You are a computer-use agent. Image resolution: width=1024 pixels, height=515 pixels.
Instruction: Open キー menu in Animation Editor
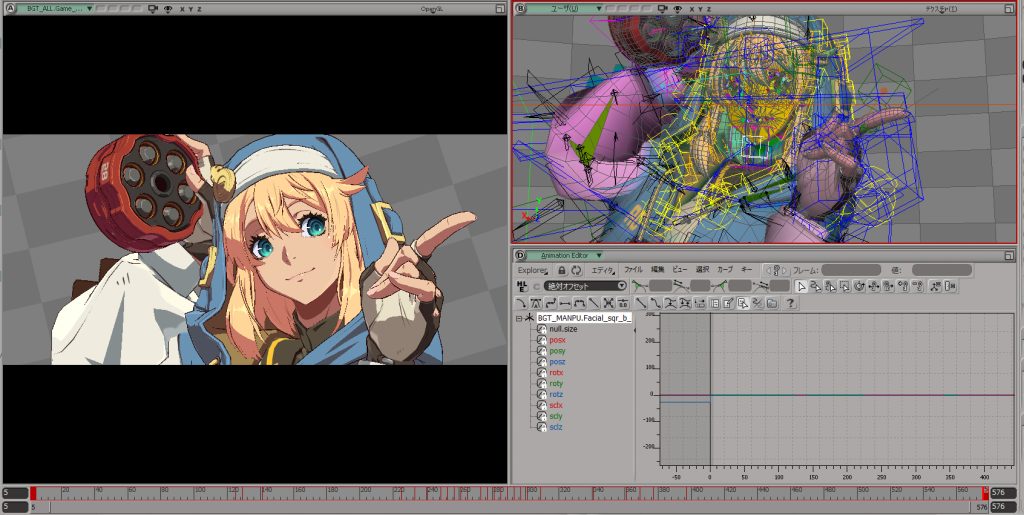tap(746, 270)
